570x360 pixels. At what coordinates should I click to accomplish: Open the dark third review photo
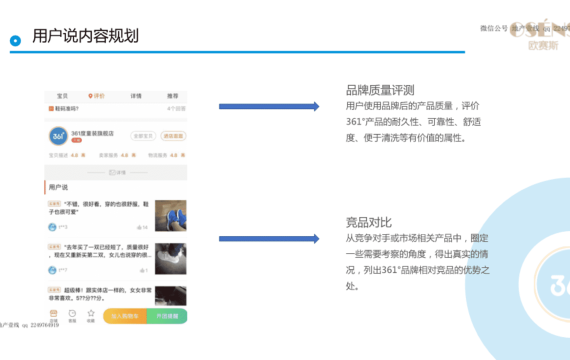point(170,296)
